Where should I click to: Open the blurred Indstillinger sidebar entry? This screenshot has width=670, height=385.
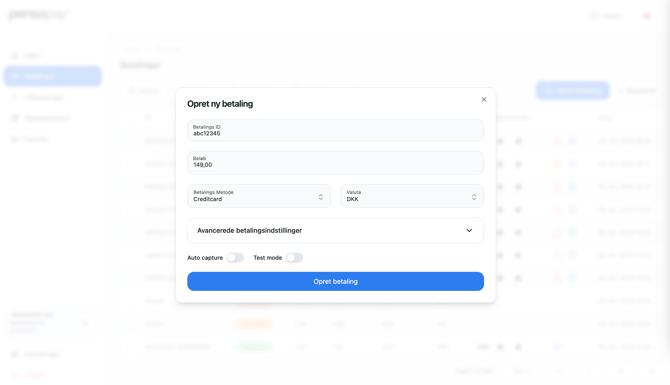36,354
